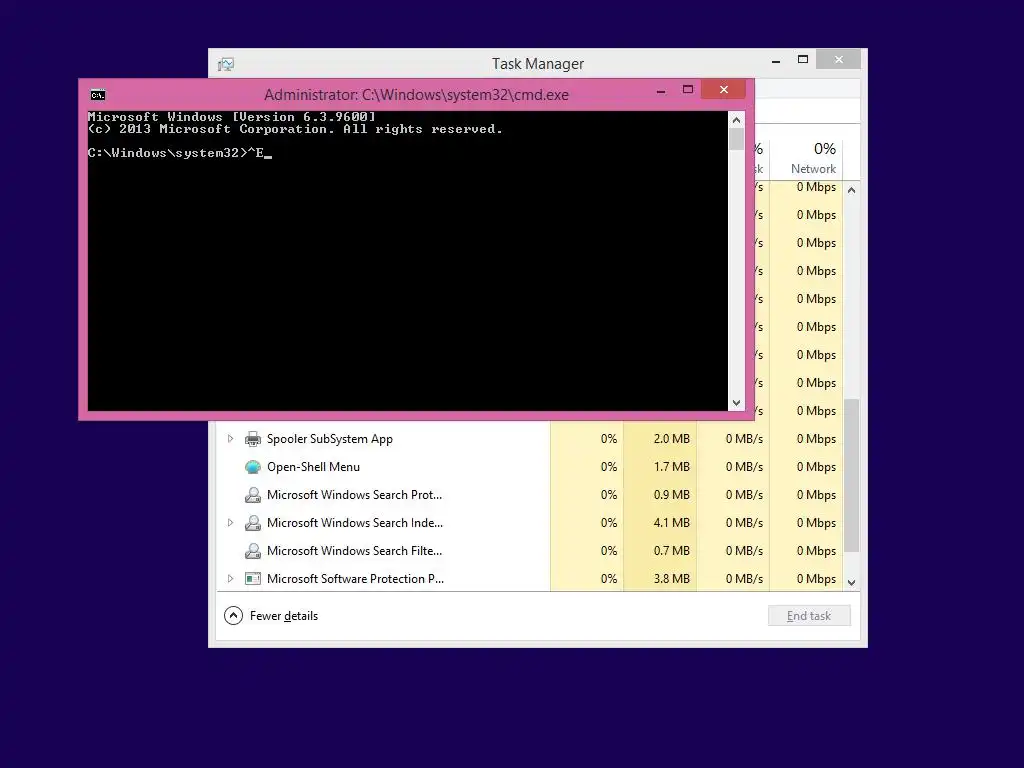Click the 1.7 MB memory value
The width and height of the screenshot is (1024, 768).
[671, 467]
